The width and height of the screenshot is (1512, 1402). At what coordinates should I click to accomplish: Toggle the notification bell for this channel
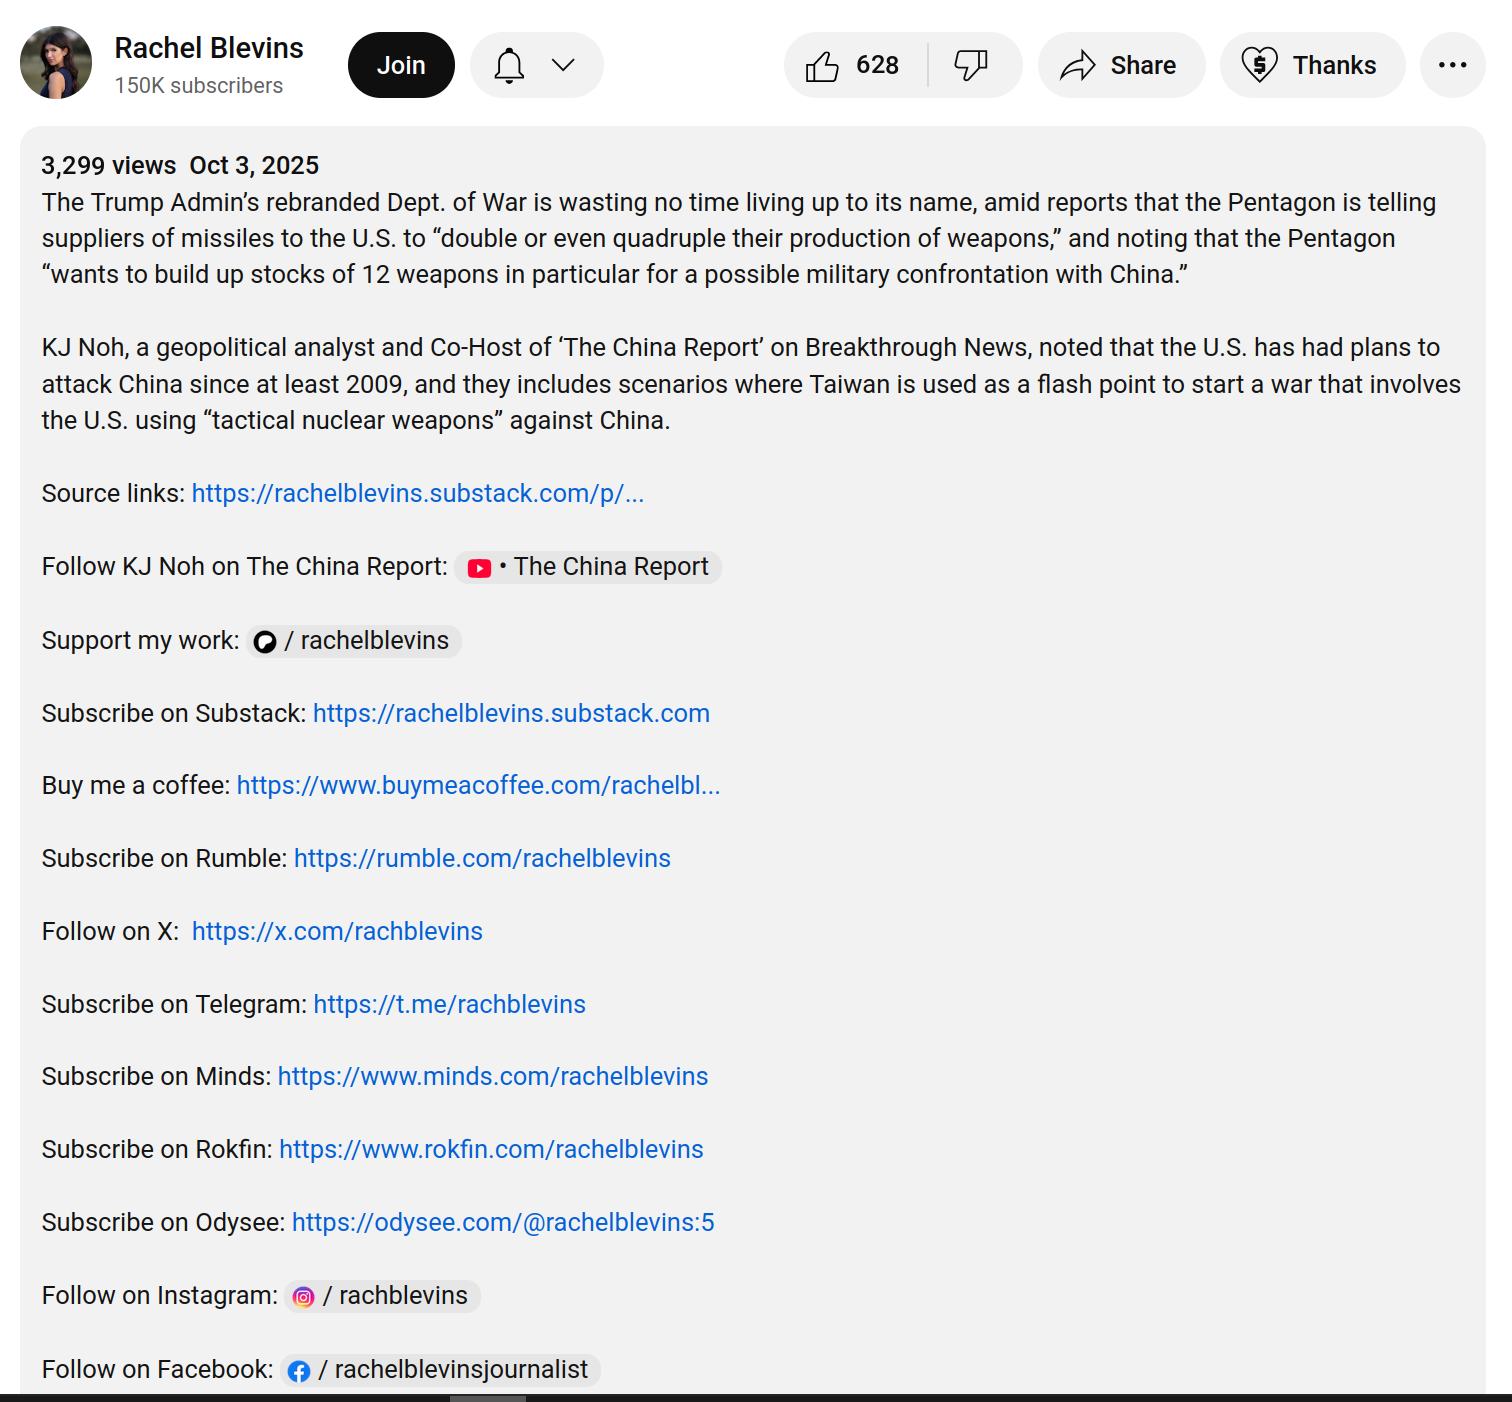click(509, 66)
